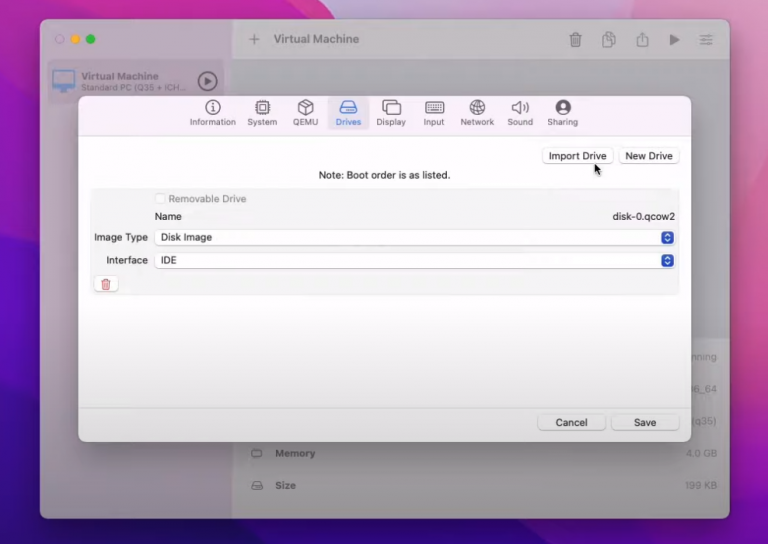This screenshot has height=544, width=768.
Task: Click the New Drive button
Action: tap(649, 156)
